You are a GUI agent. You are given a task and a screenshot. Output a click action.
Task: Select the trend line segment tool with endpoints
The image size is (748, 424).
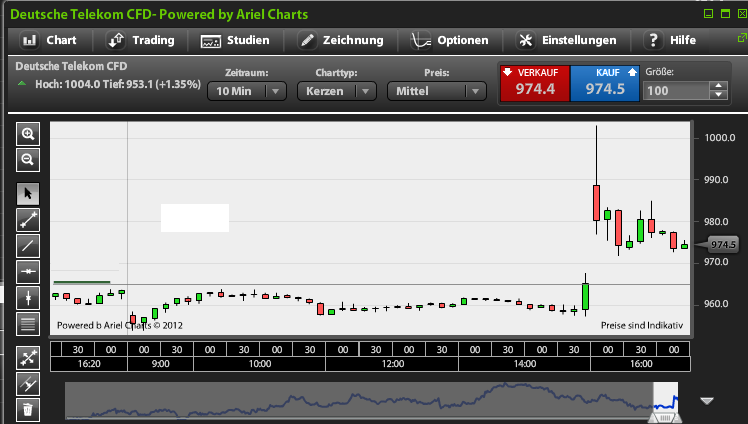pos(28,220)
